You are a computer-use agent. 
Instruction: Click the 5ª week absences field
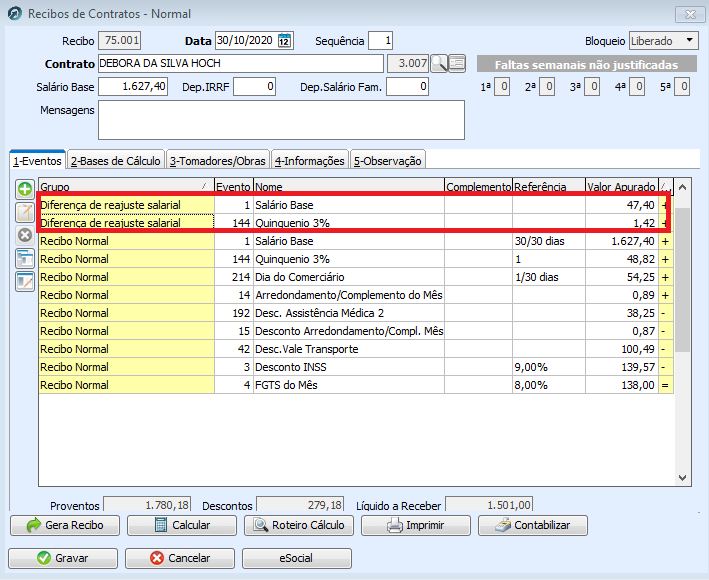682,86
